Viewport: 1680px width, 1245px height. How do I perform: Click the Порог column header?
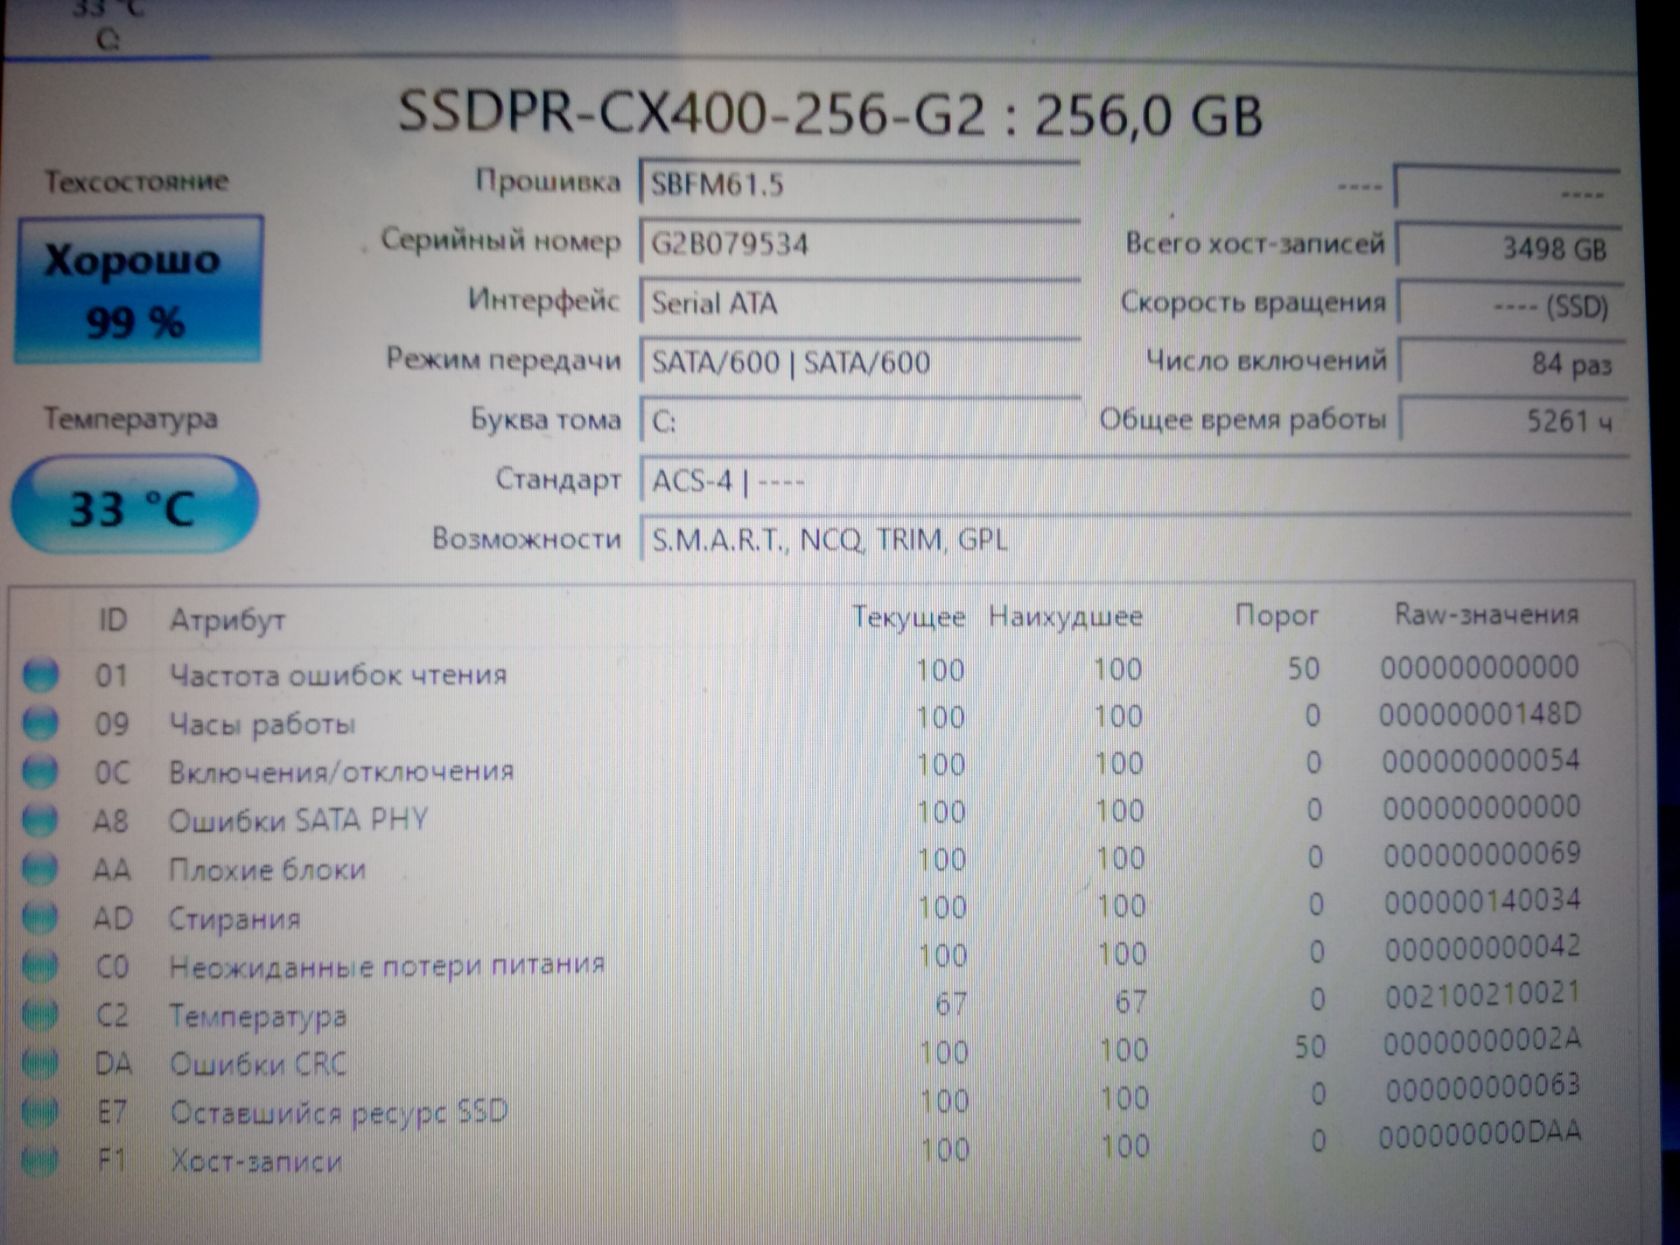[x=1277, y=615]
